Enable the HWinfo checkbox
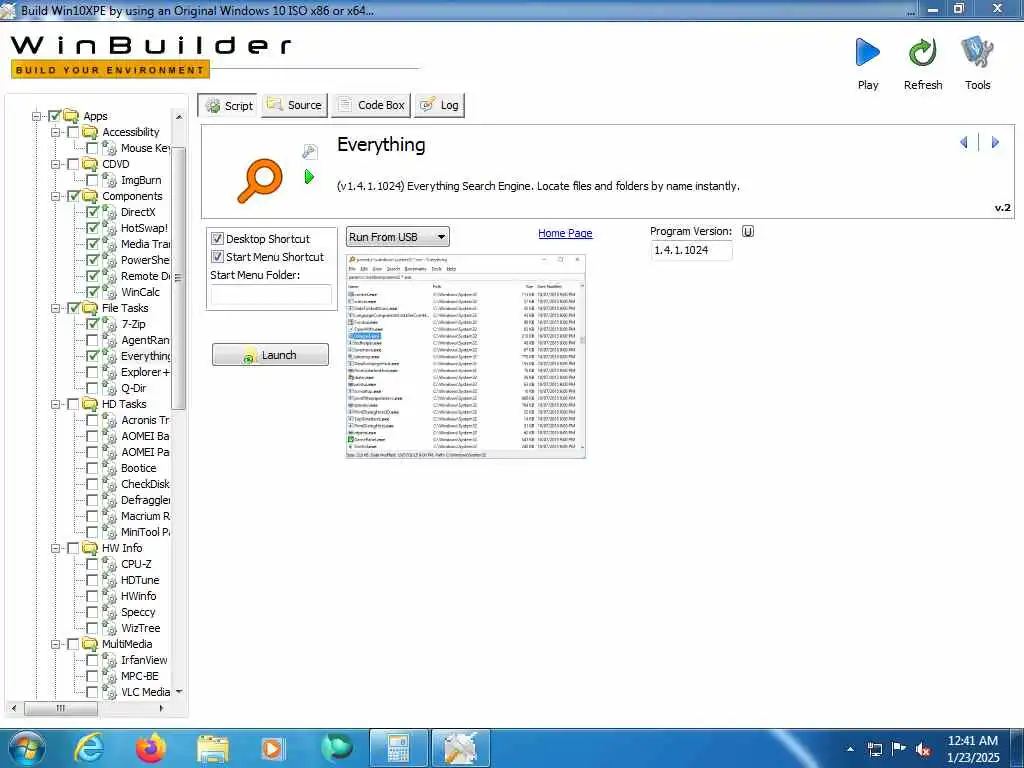 coord(93,596)
